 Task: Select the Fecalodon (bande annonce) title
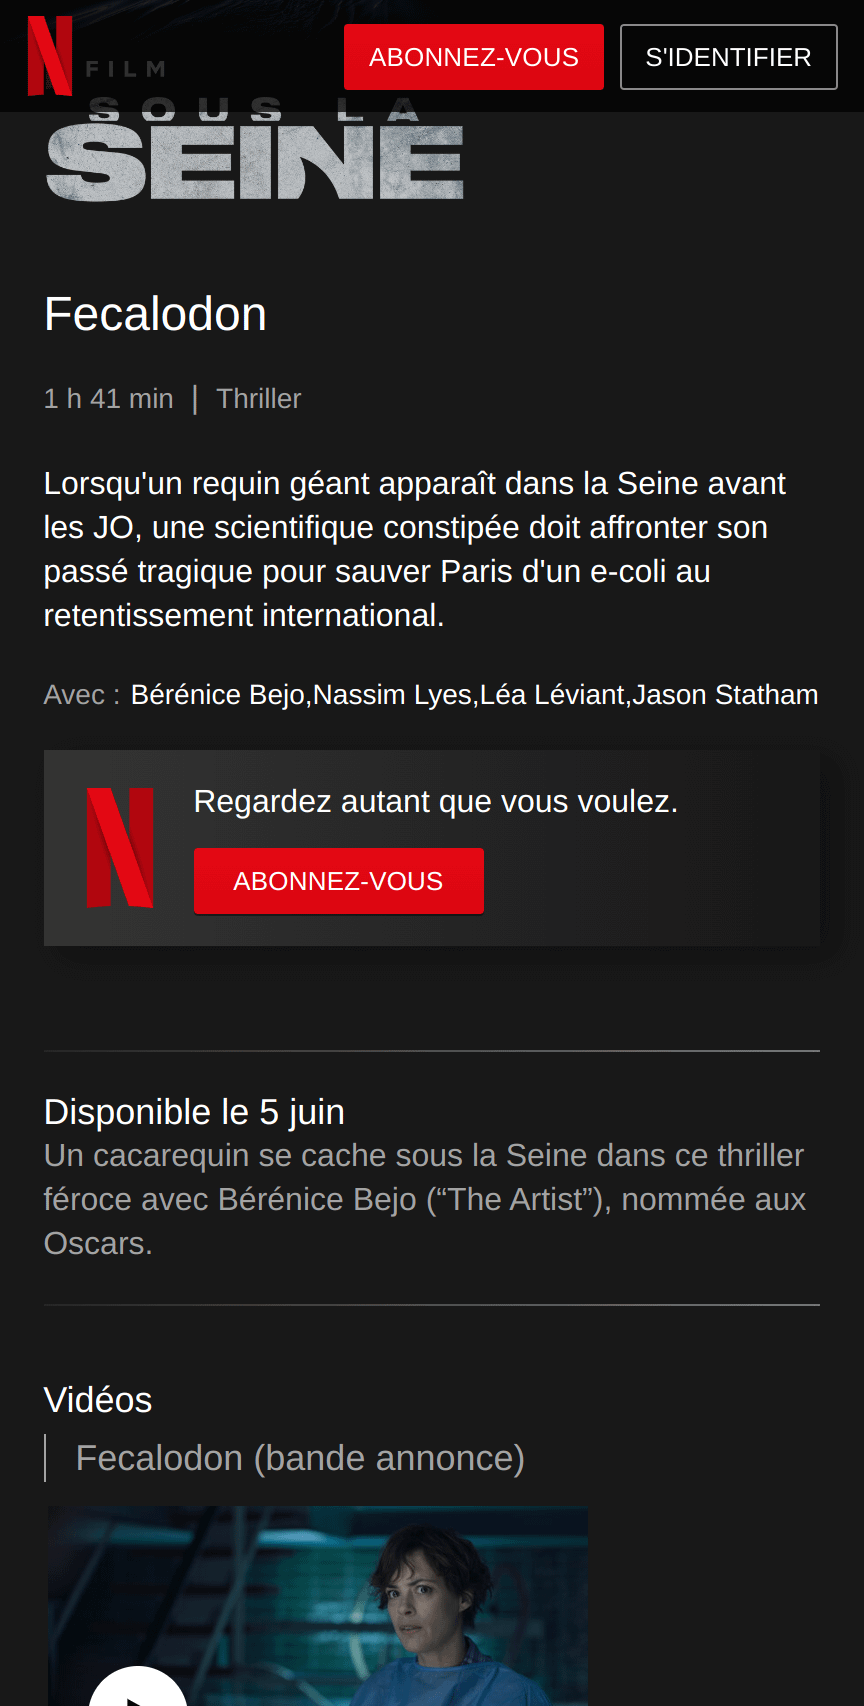pyautogui.click(x=300, y=1458)
